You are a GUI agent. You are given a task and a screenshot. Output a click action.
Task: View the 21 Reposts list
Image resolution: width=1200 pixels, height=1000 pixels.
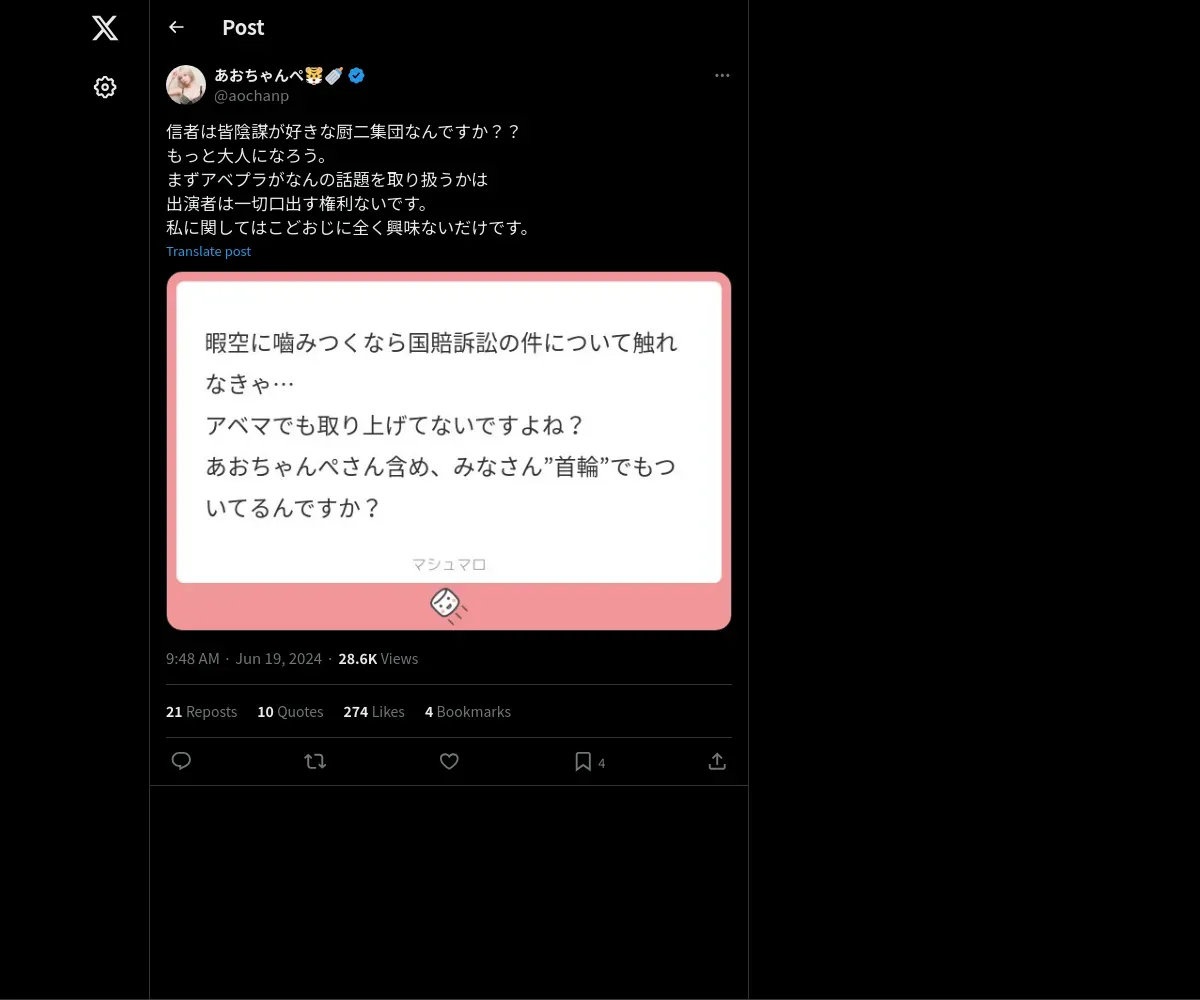point(201,712)
